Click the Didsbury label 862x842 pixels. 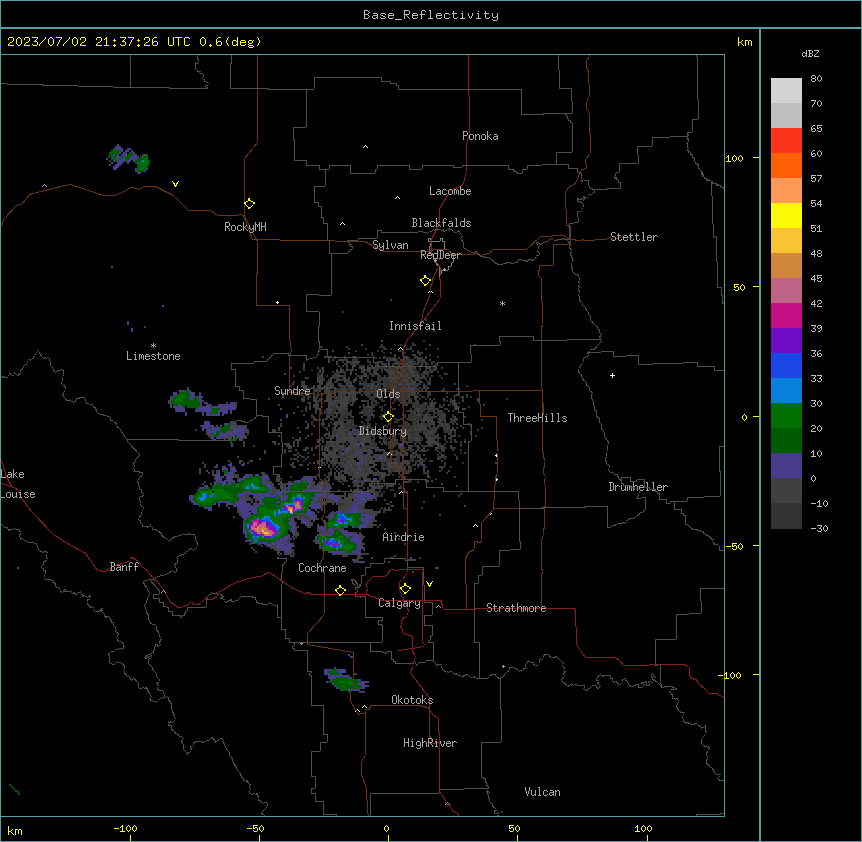[383, 431]
